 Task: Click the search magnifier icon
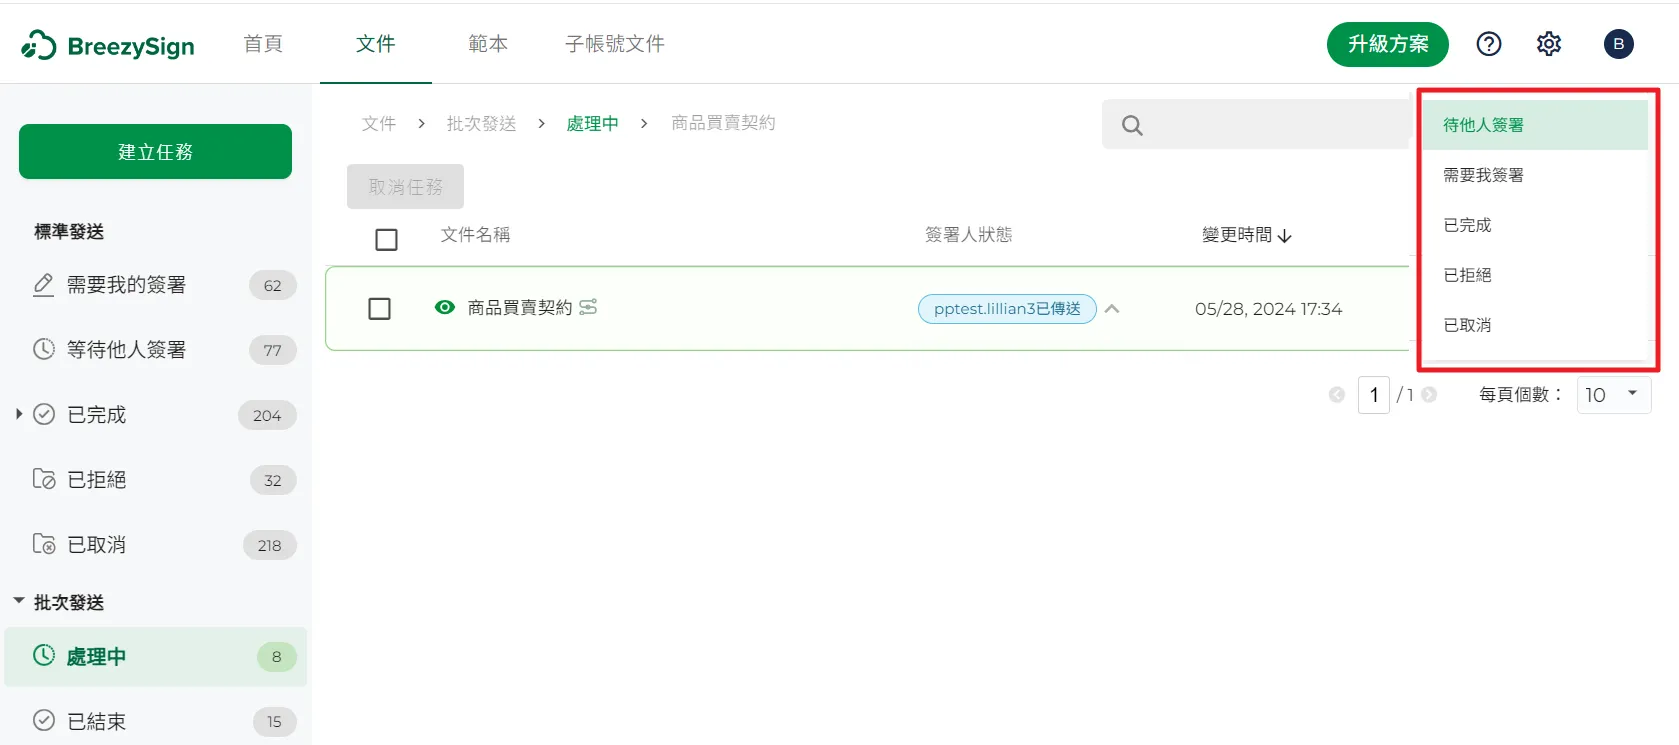coord(1131,125)
